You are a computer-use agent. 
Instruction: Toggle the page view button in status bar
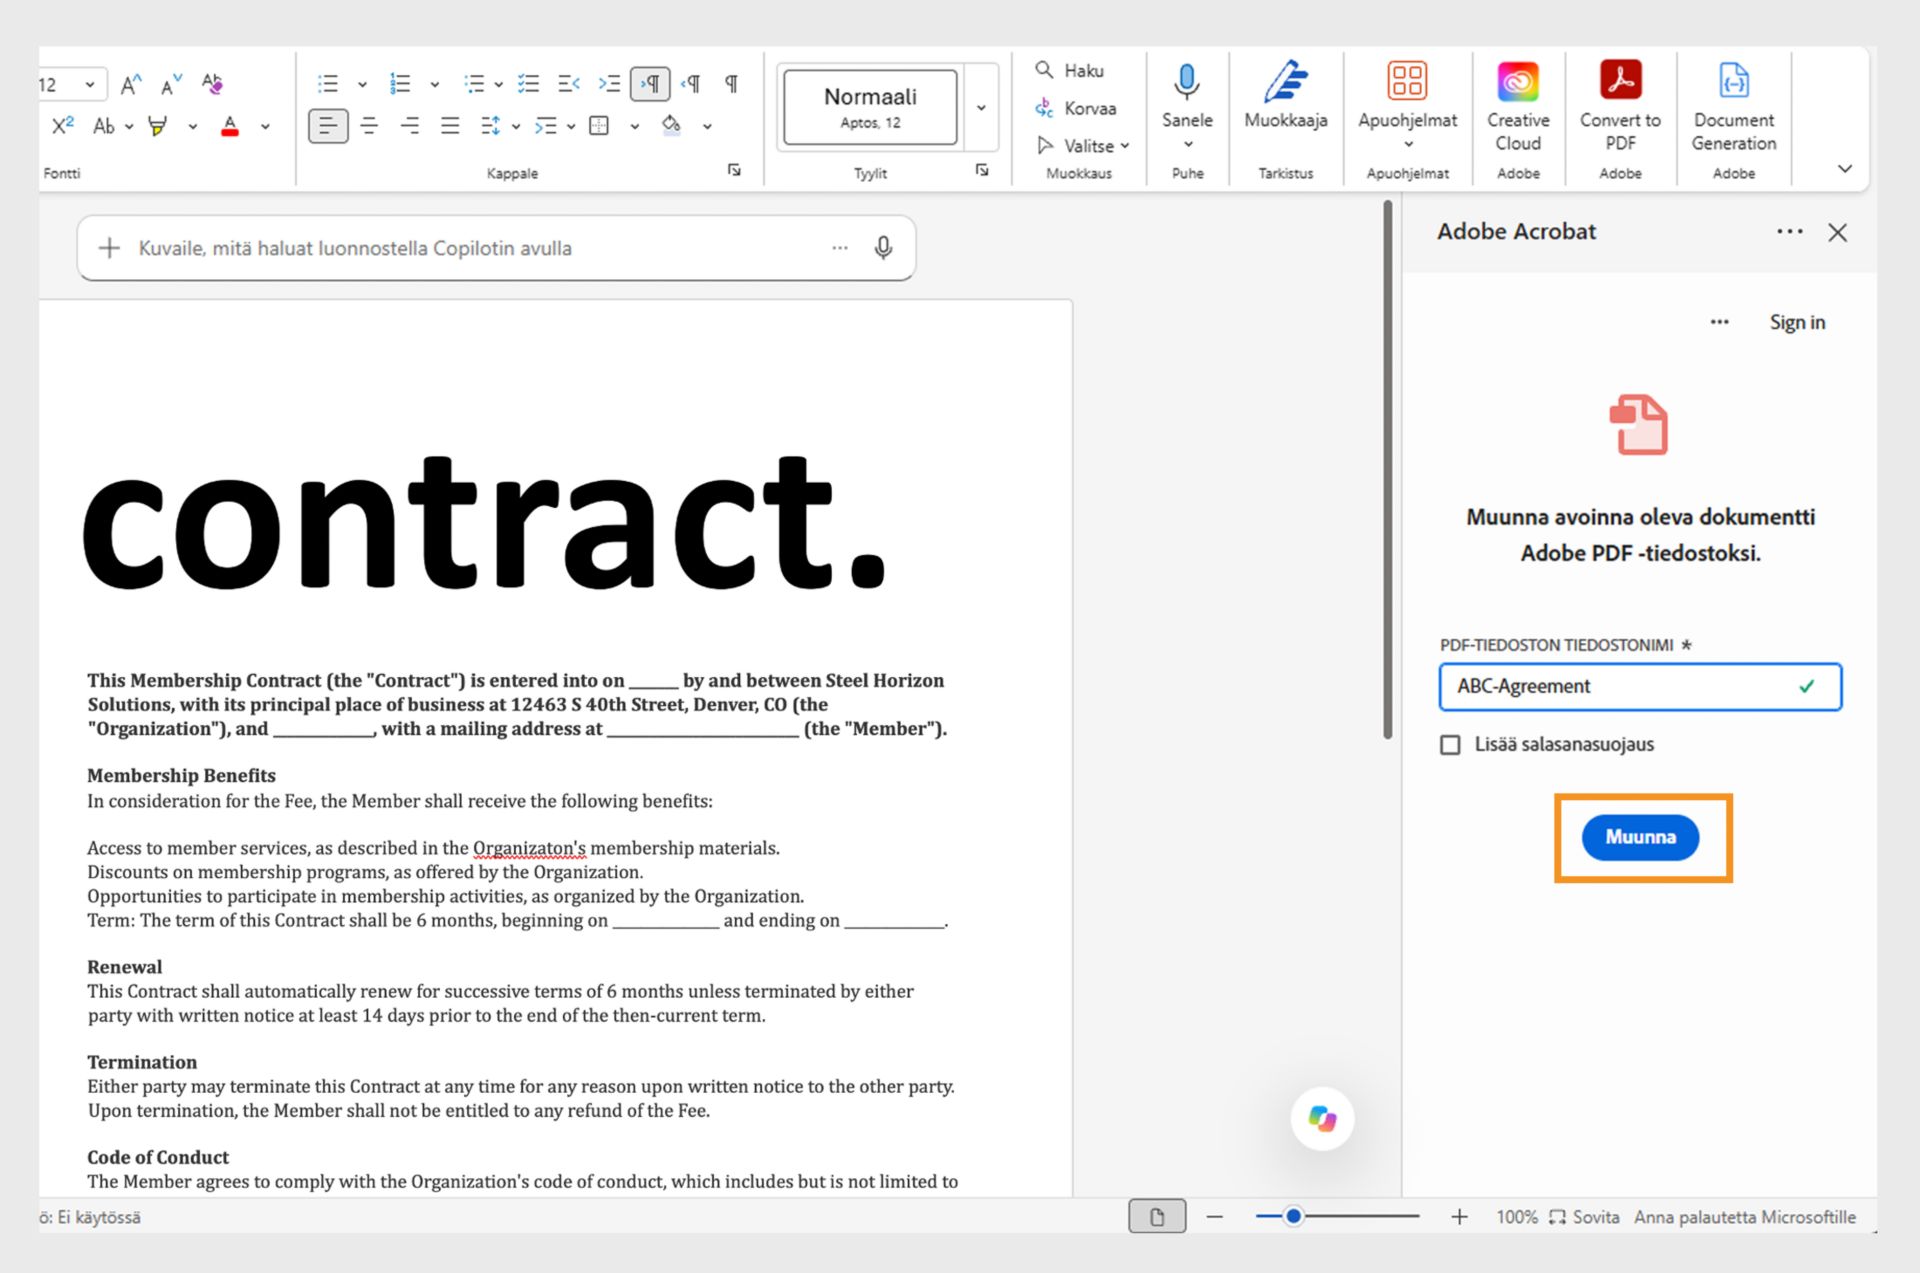point(1157,1217)
